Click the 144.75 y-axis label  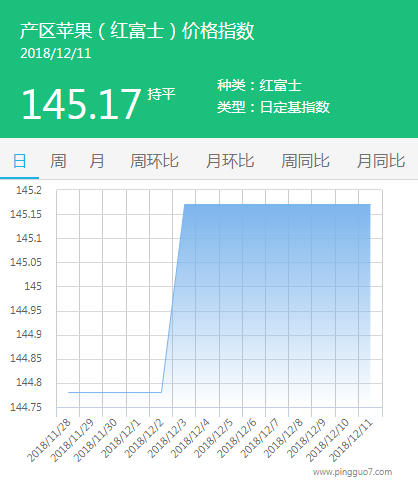(26, 407)
